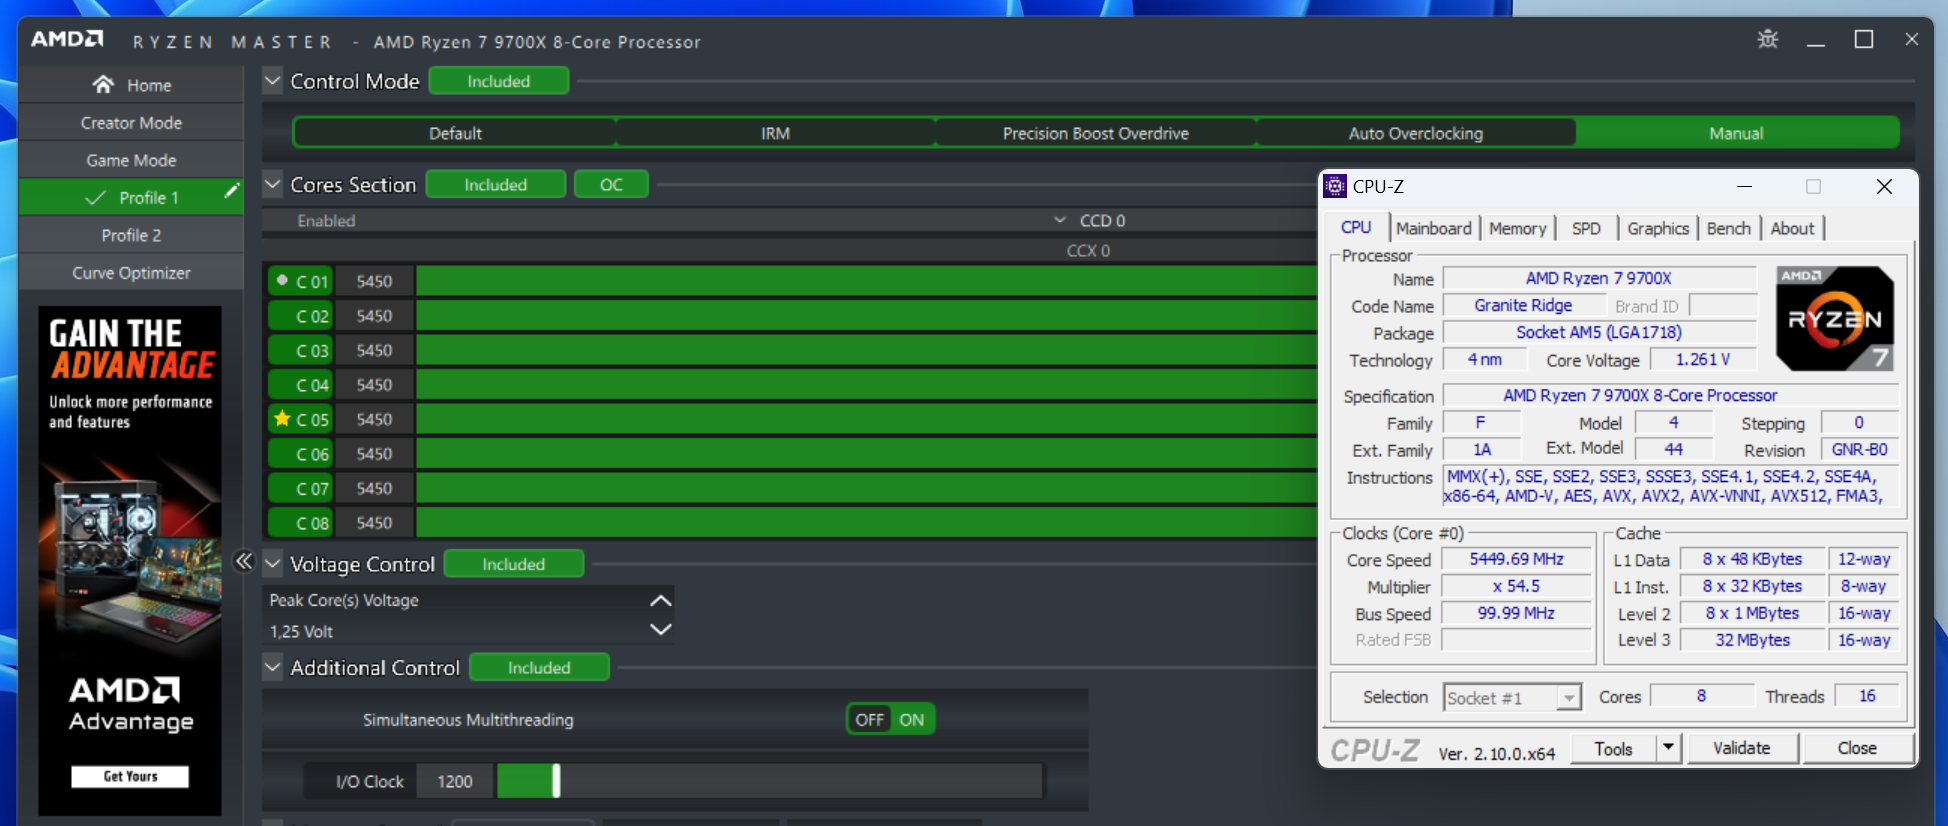Click the Core Speed 5449.69 MHz value

click(1516, 559)
